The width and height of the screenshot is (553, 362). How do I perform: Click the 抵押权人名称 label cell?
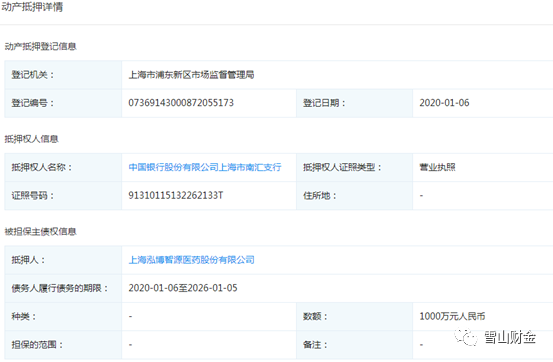(x=63, y=167)
